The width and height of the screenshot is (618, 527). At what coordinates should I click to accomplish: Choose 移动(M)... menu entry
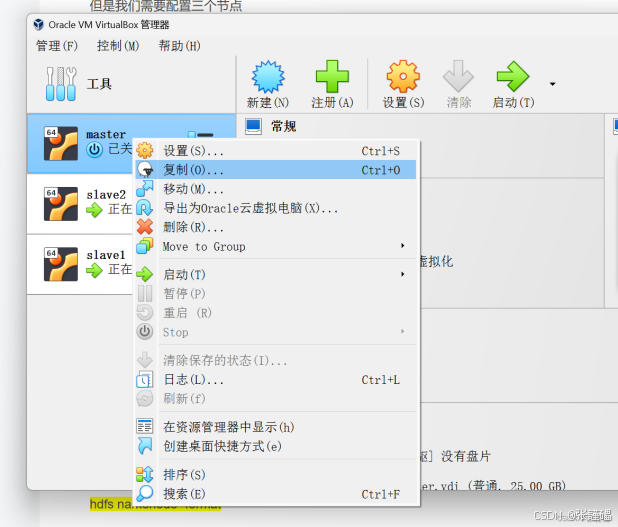(275, 188)
